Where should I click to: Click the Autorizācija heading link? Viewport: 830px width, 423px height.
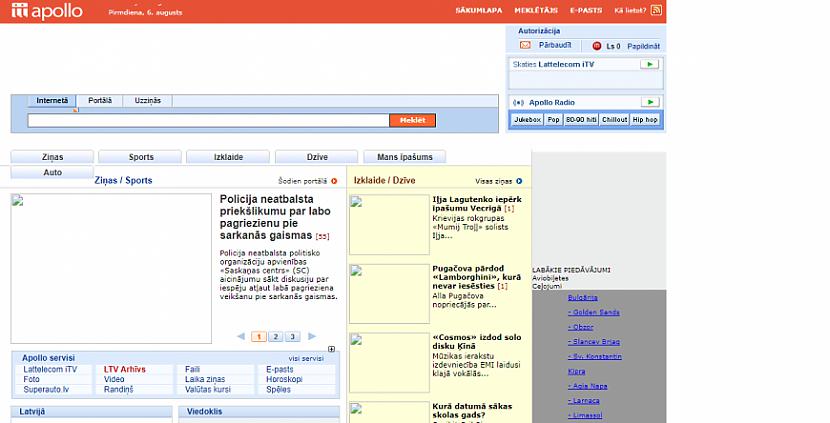click(x=539, y=31)
